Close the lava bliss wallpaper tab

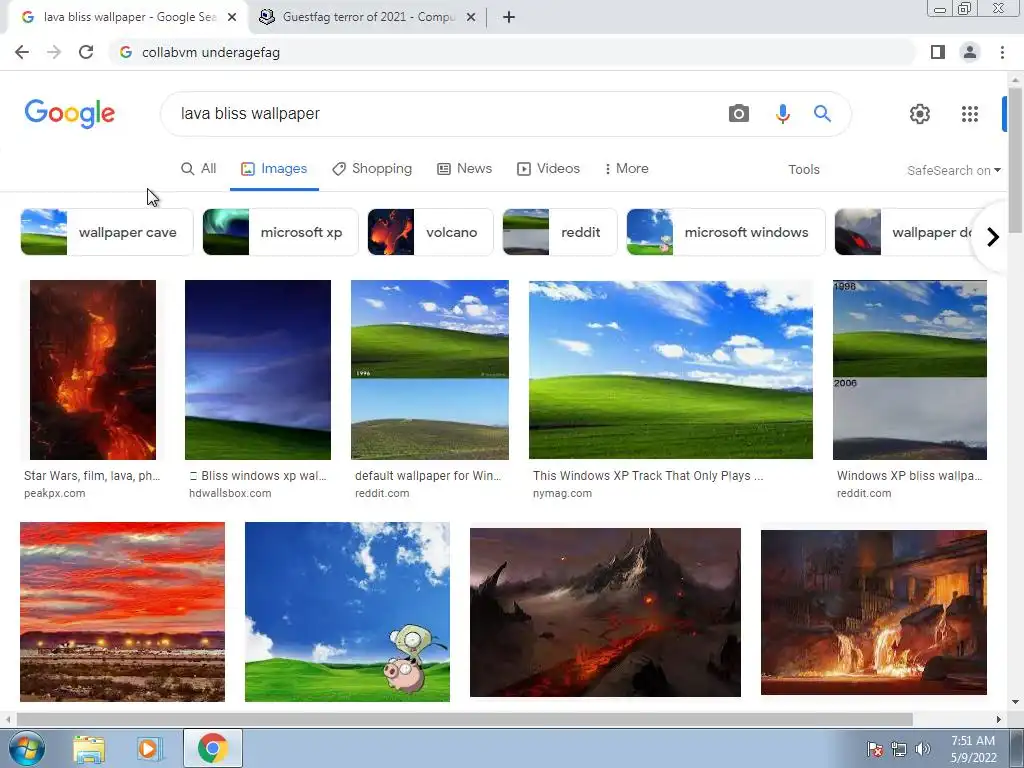(232, 17)
